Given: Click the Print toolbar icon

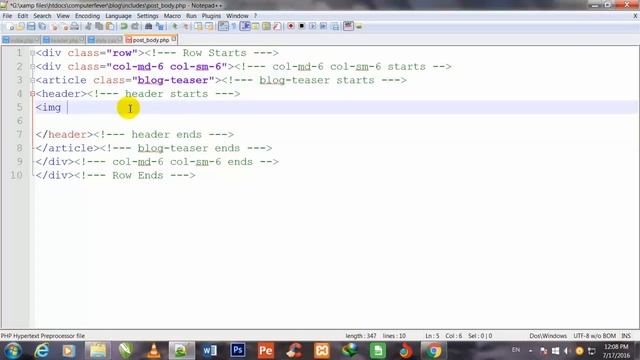Looking at the screenshot, I should pyautogui.click(x=74, y=27).
